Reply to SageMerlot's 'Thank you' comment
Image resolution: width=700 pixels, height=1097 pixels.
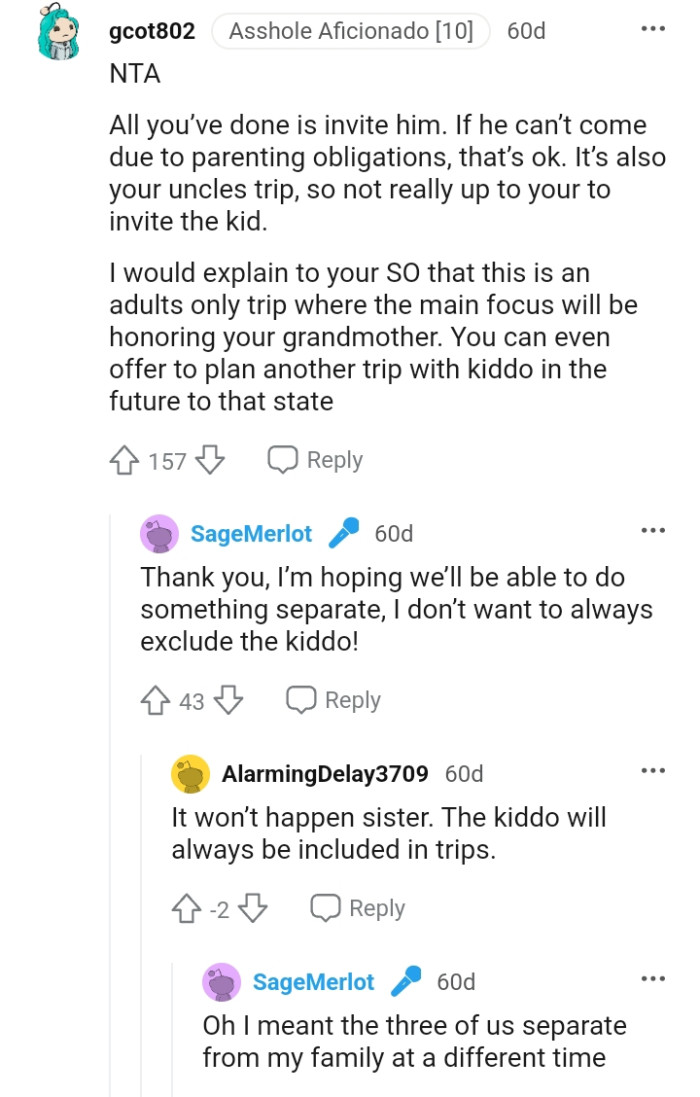[334, 700]
